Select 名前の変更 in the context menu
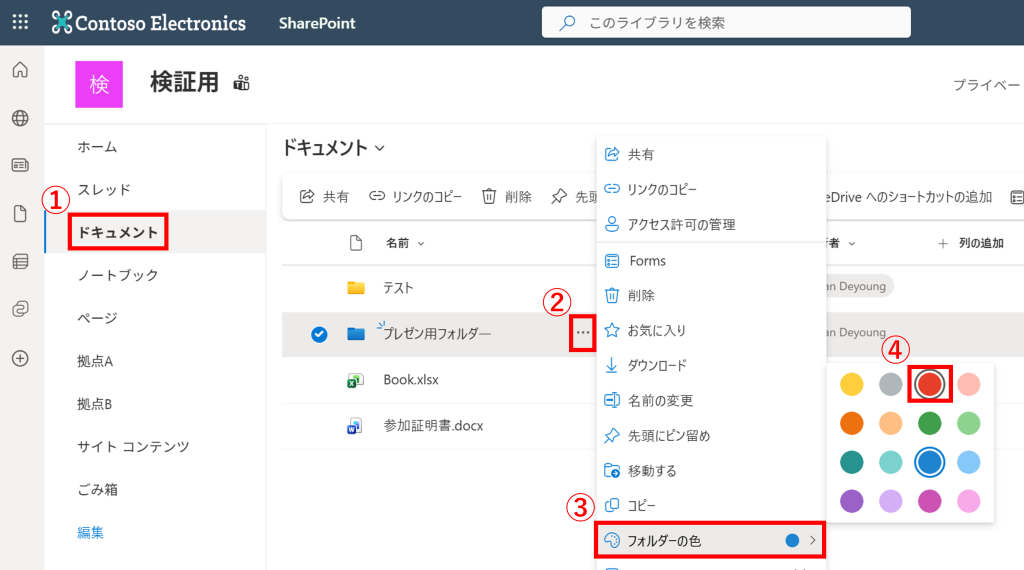 click(x=659, y=400)
